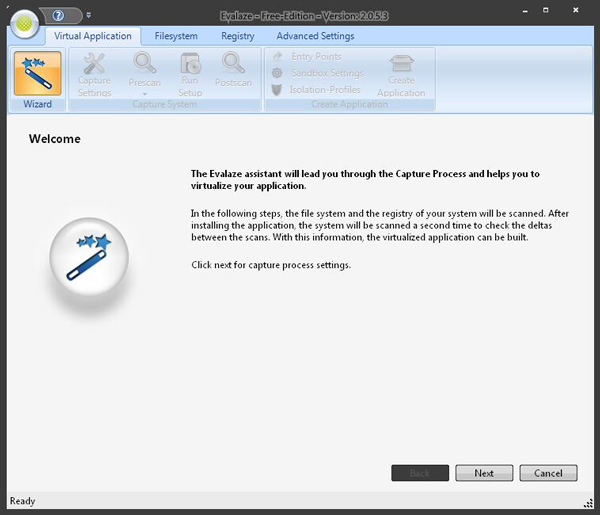Close the Evalaze window
The height and width of the screenshot is (515, 600).
click(576, 10)
